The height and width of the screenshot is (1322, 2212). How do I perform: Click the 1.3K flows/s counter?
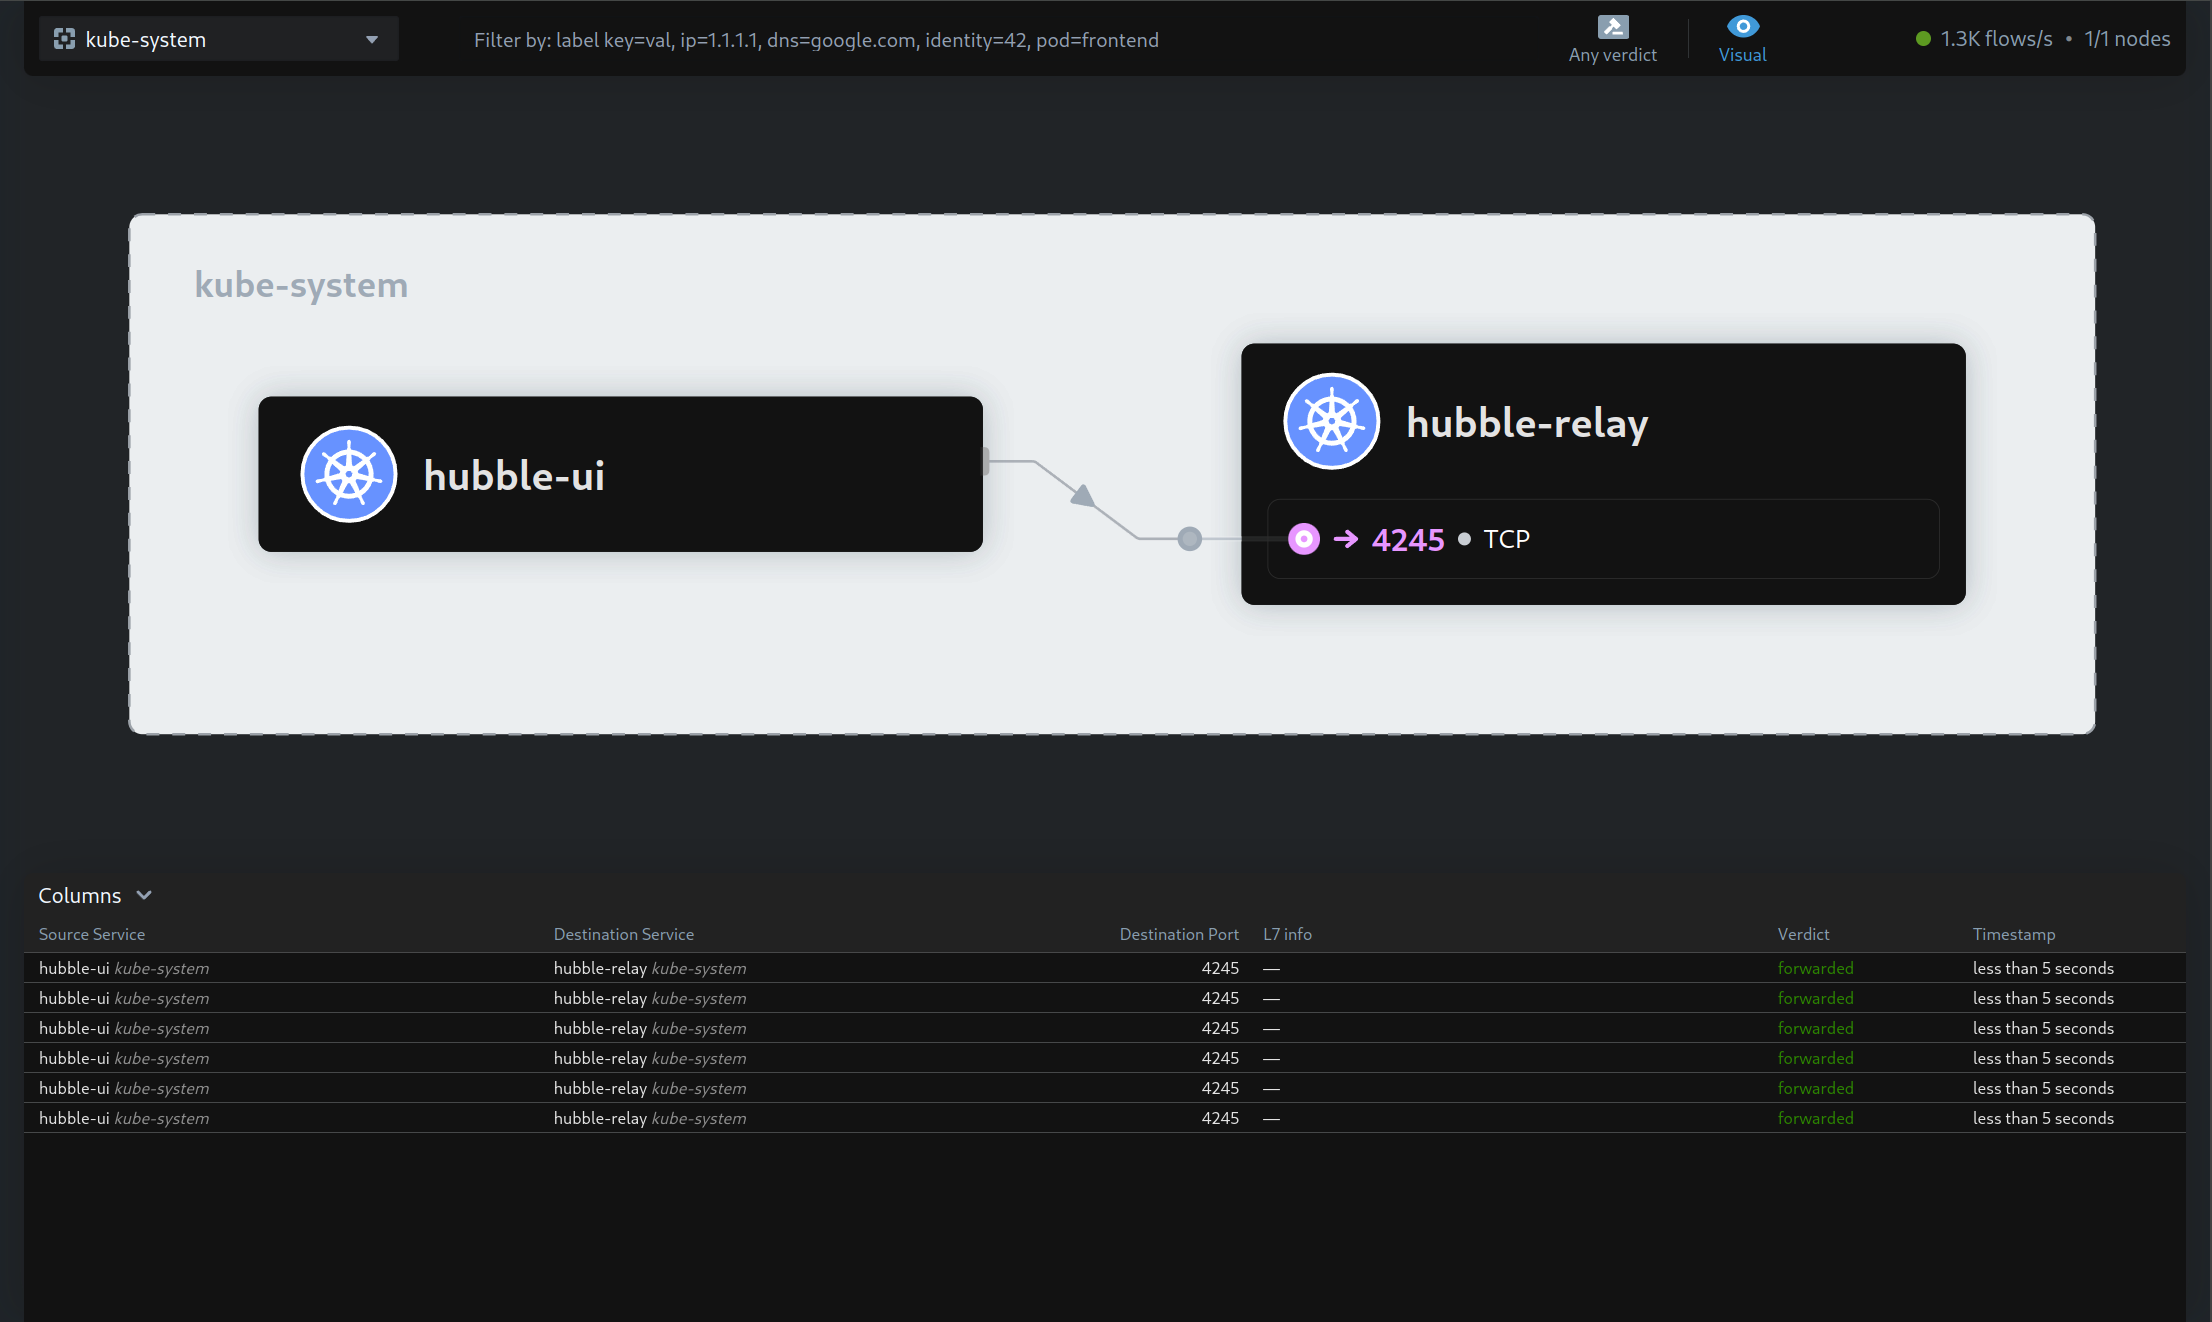coord(1994,38)
